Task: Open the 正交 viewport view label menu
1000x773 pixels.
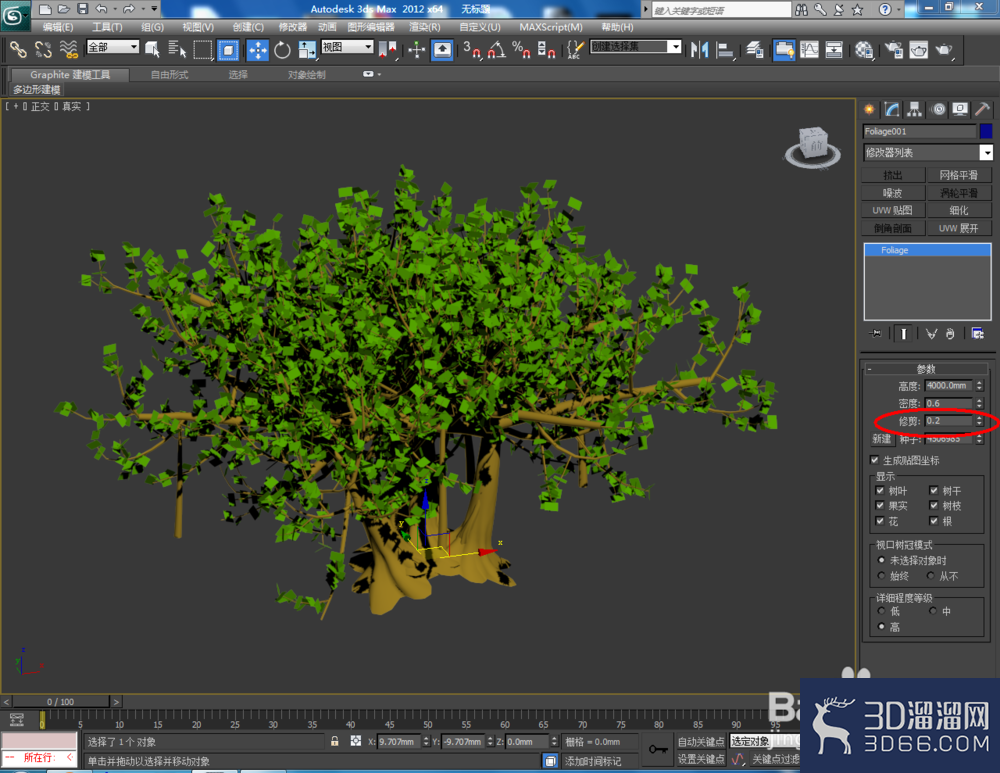Action: pos(40,107)
